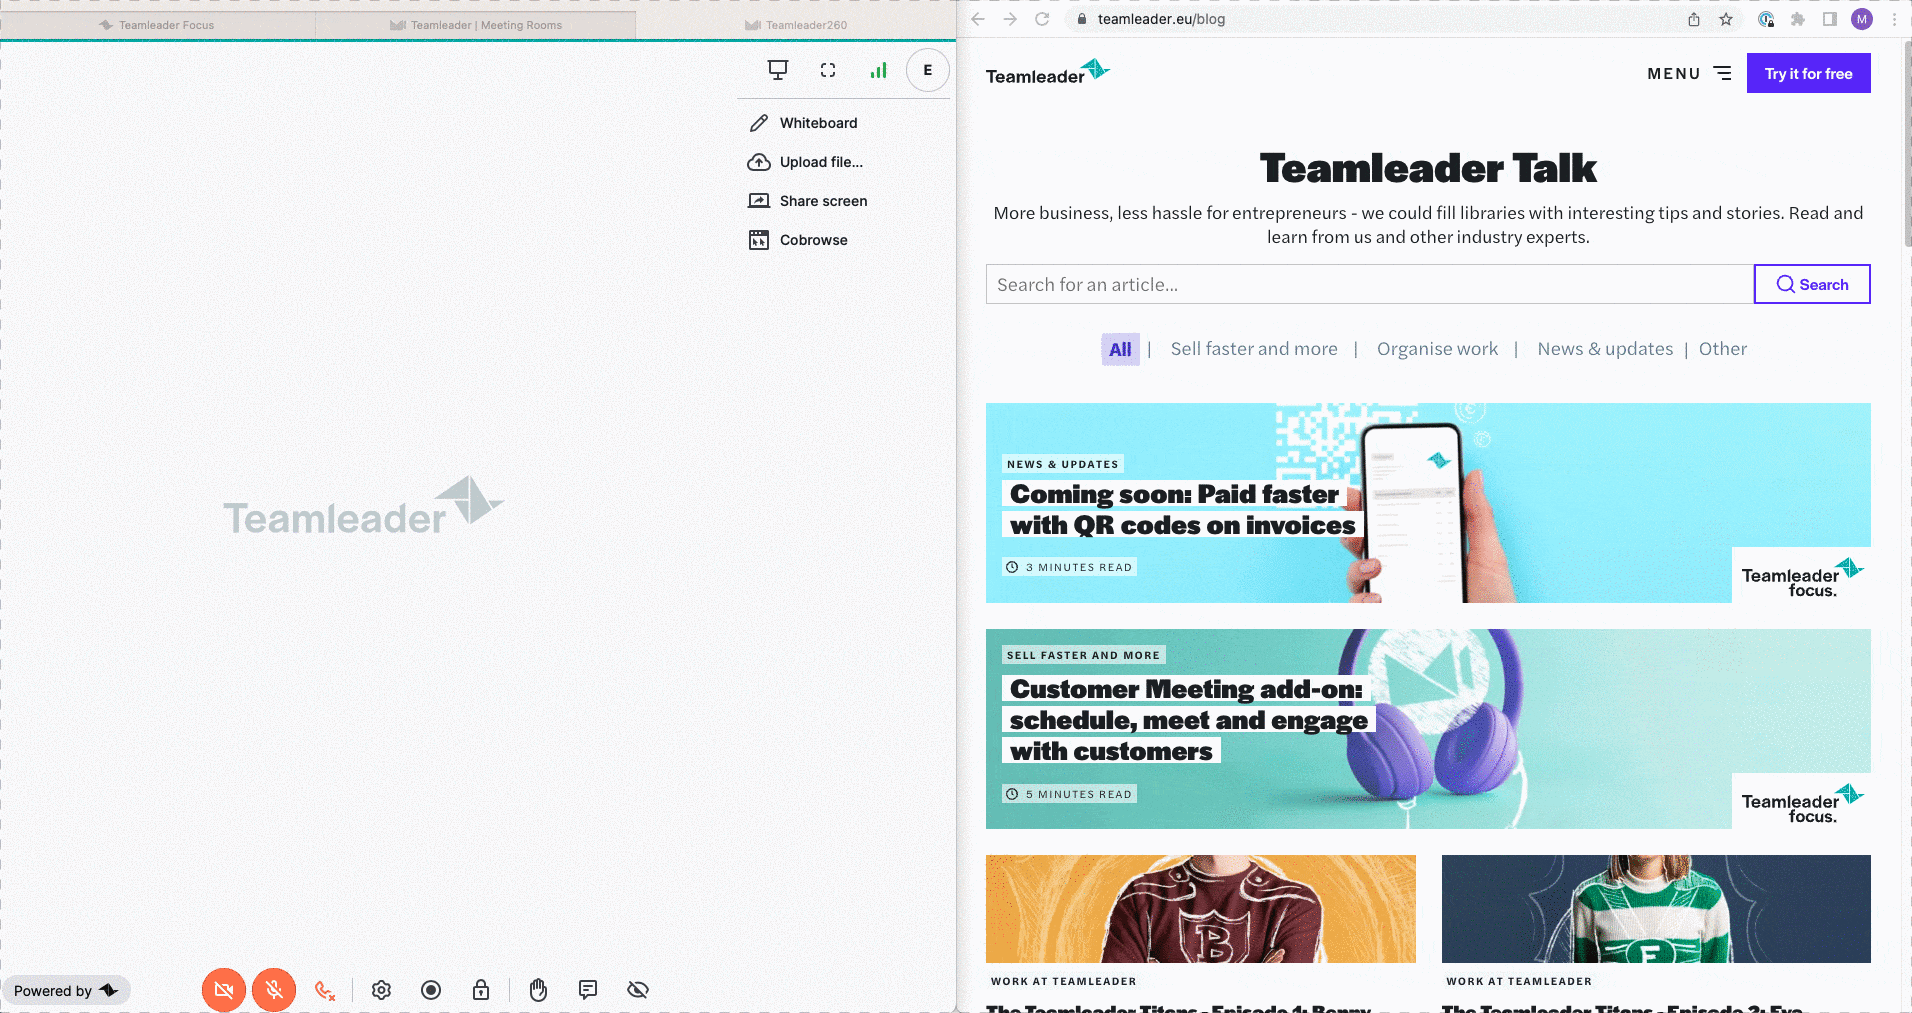This screenshot has width=1912, height=1013.
Task: Click the Chrome extension icon beside the star
Action: 1766,19
